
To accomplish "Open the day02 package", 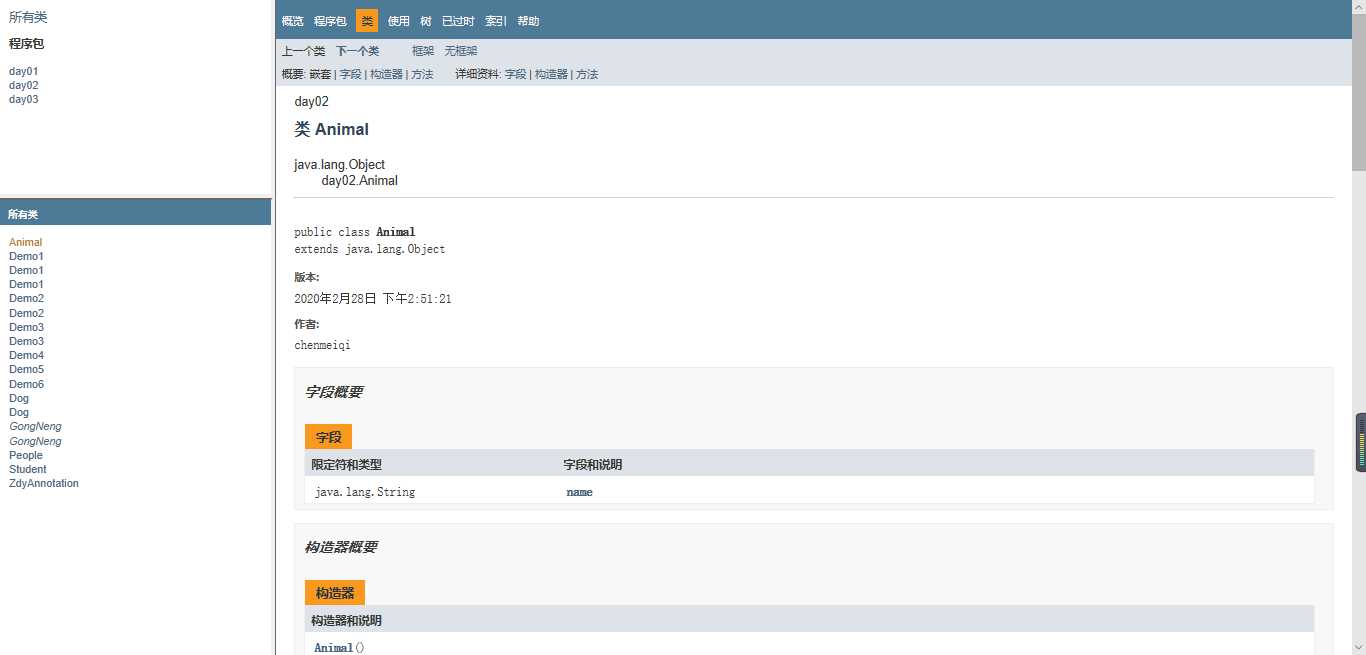I will (24, 85).
